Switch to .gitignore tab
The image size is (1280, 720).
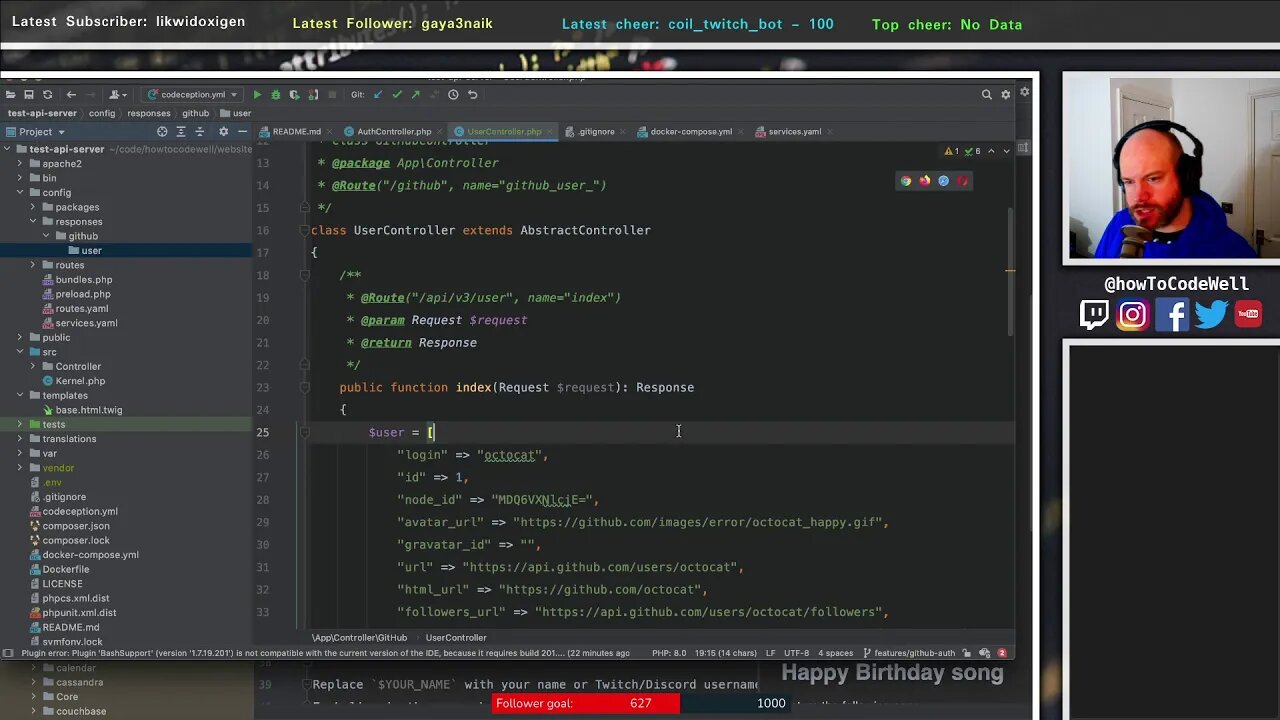coord(596,131)
